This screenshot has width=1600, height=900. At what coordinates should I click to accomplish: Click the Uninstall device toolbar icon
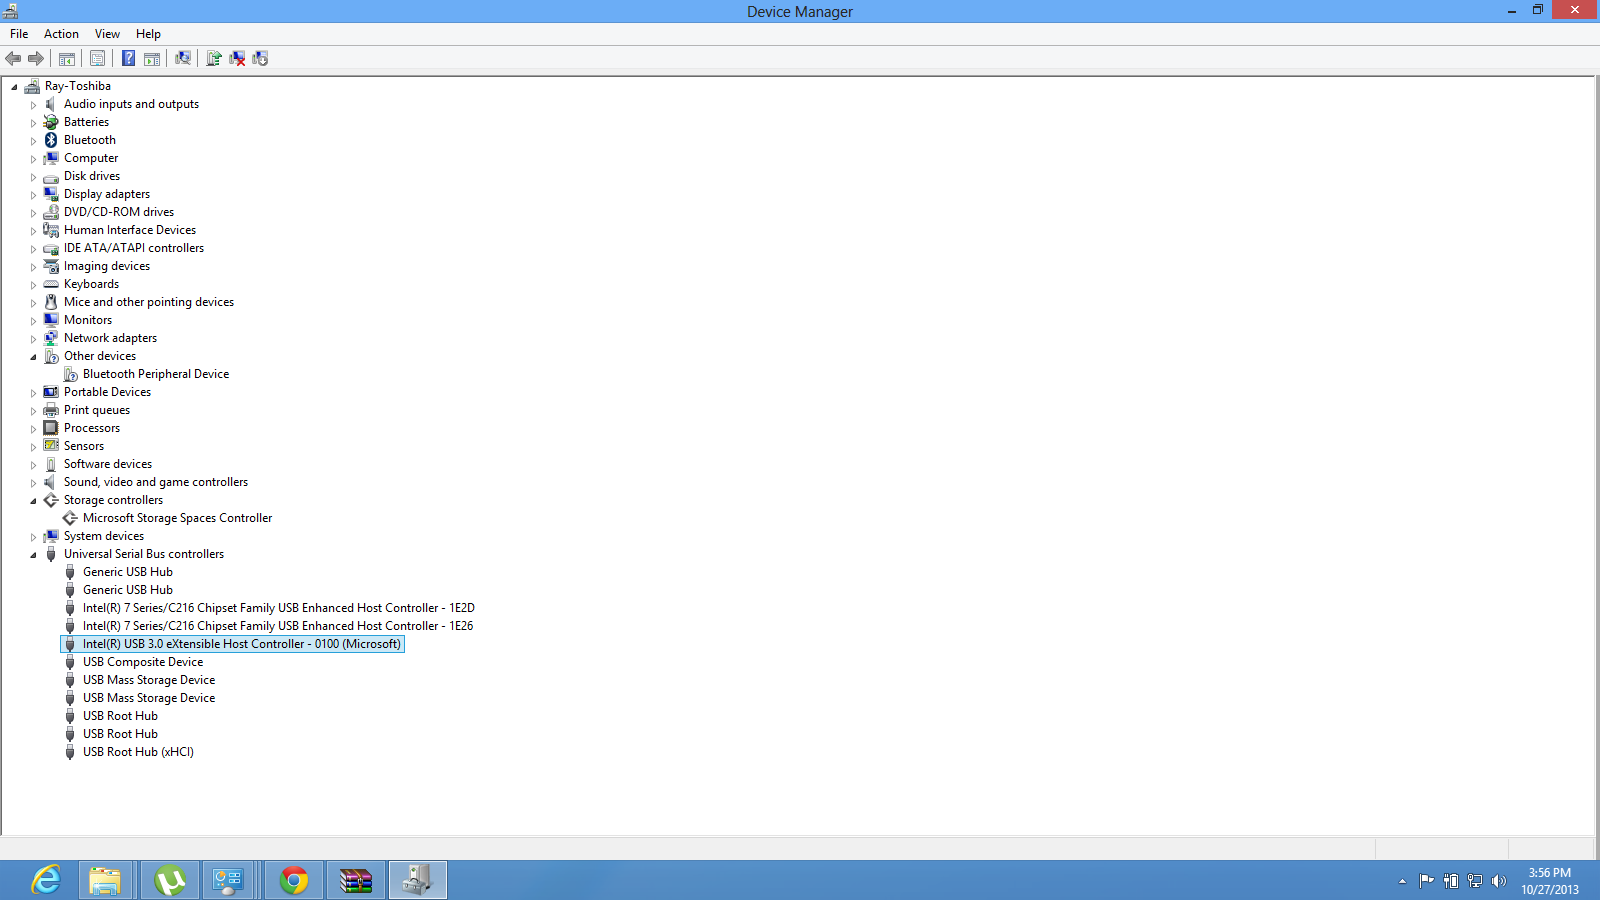[237, 58]
